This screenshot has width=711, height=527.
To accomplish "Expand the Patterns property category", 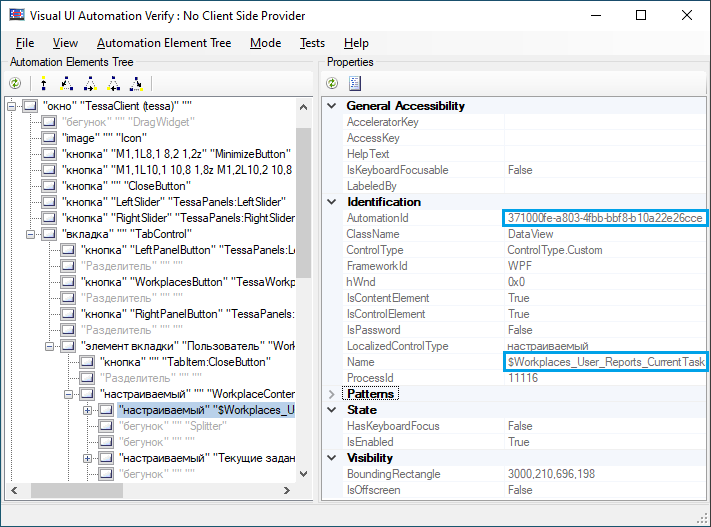I will [x=332, y=394].
